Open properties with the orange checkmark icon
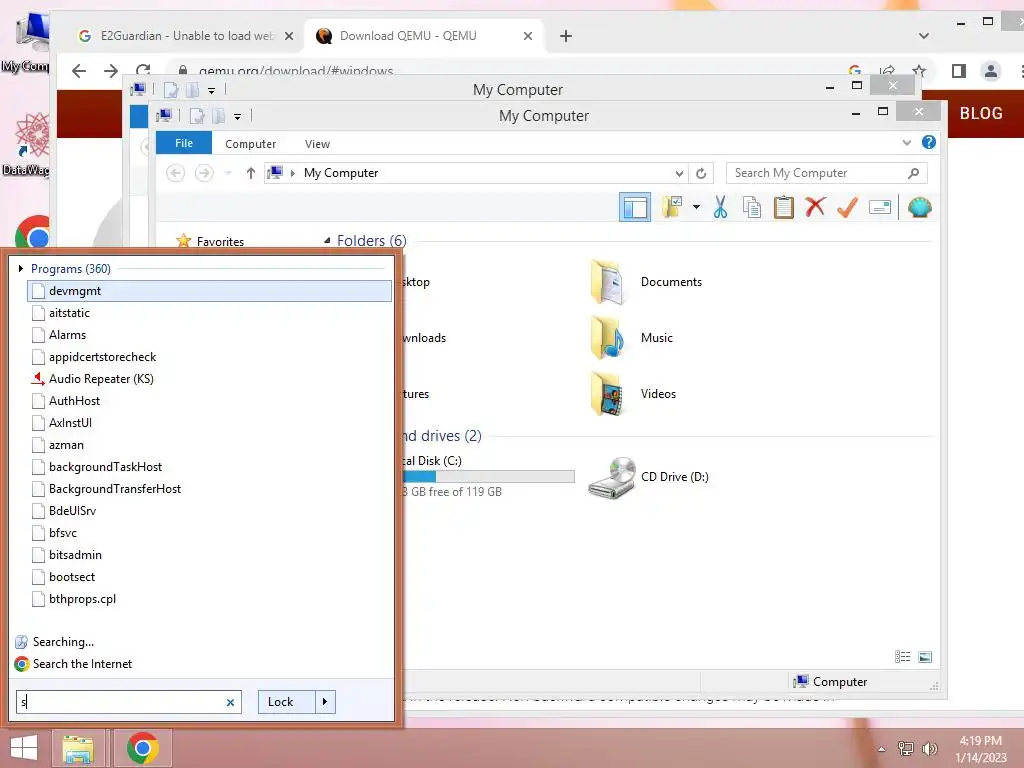1024x768 pixels. (847, 207)
